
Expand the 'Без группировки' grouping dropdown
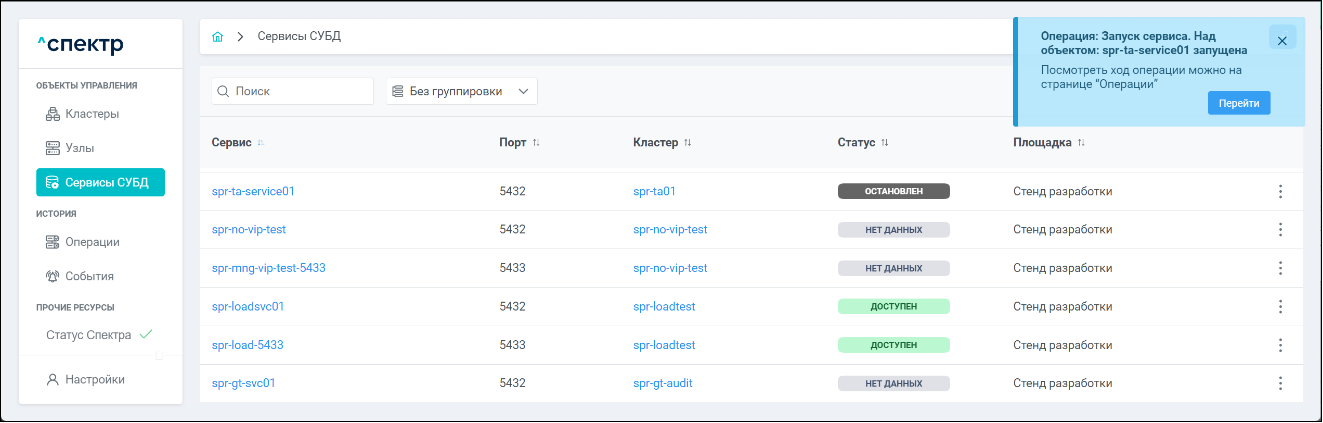(x=461, y=91)
